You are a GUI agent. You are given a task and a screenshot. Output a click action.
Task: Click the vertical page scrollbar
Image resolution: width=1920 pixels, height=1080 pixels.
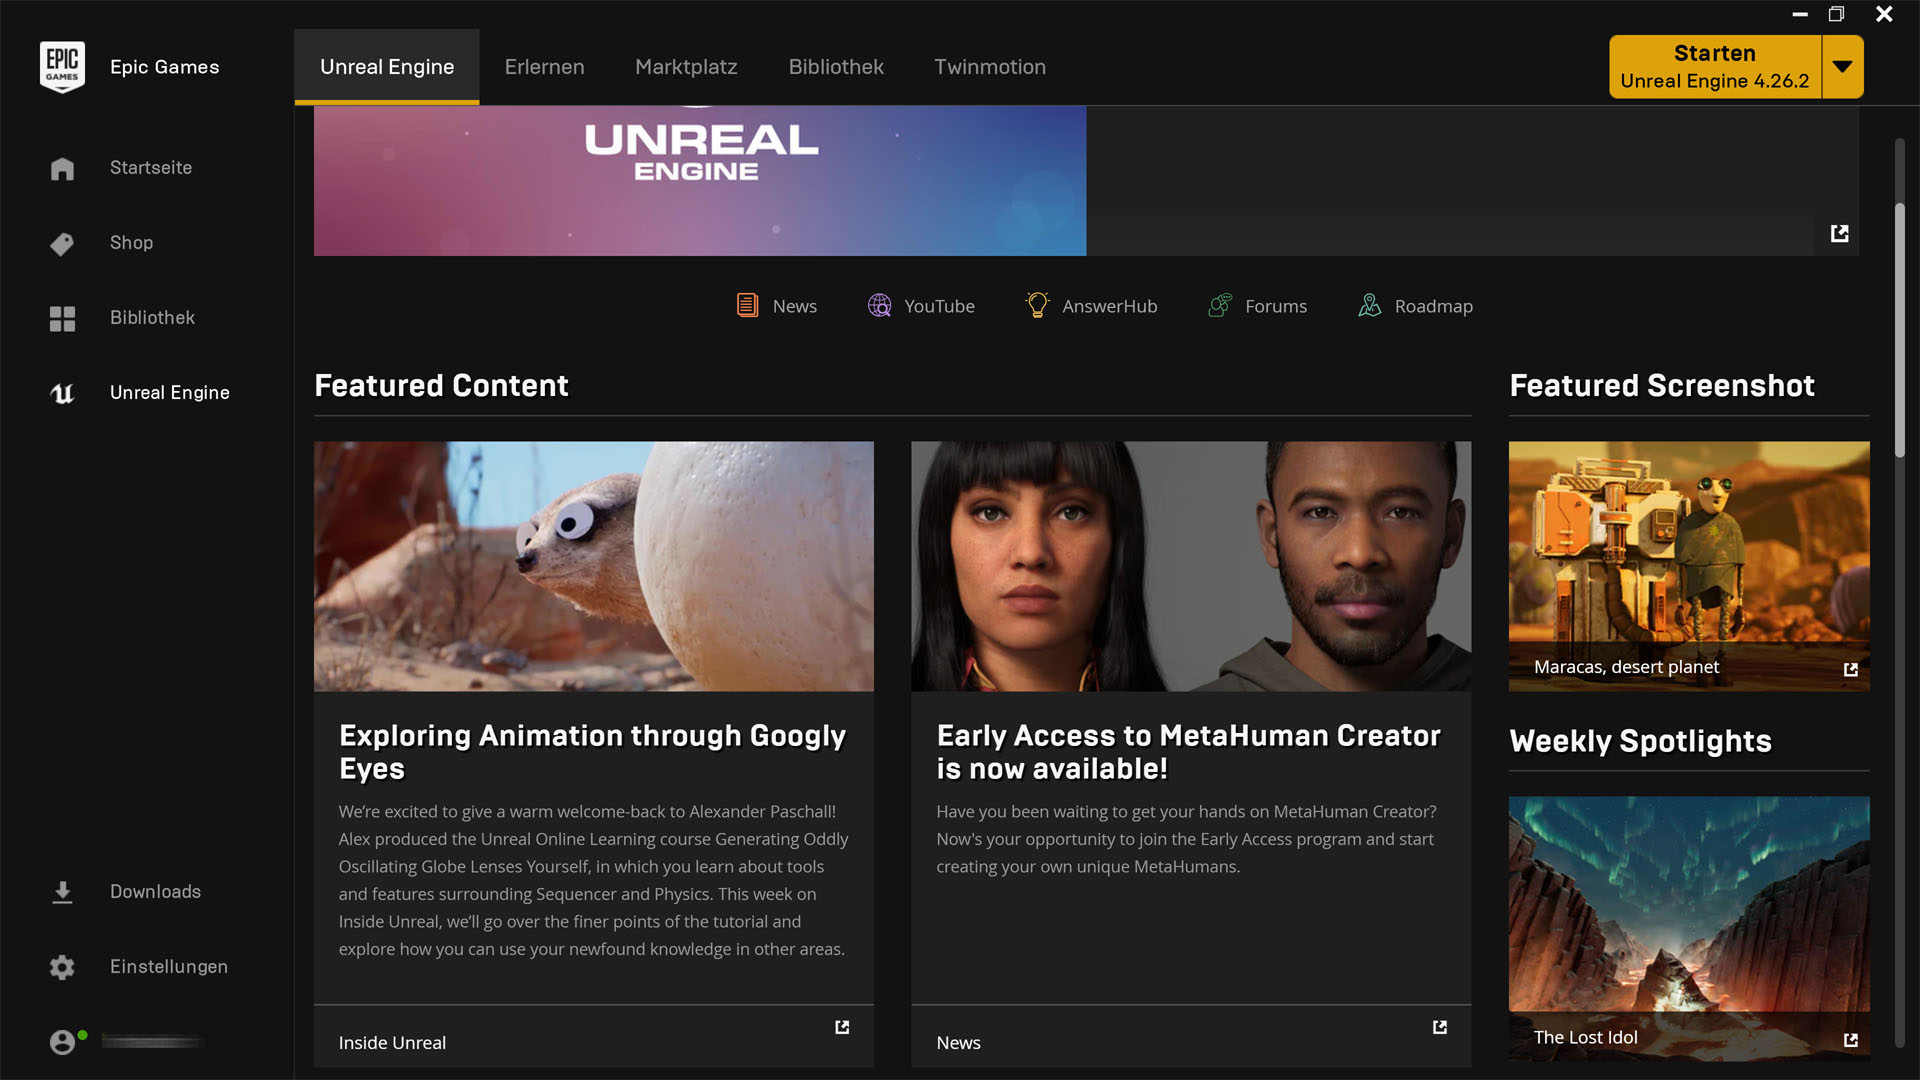1899,330
